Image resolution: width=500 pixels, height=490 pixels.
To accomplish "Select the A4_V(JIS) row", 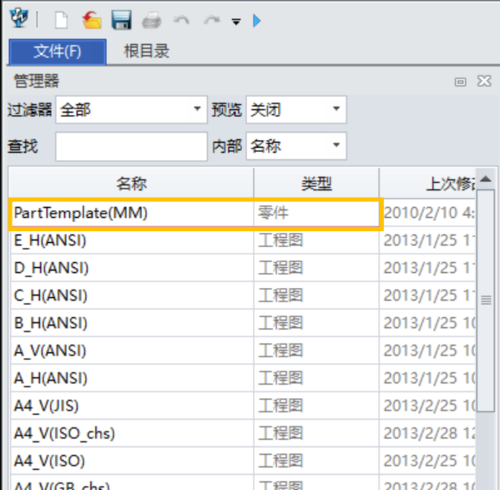I will (242, 406).
